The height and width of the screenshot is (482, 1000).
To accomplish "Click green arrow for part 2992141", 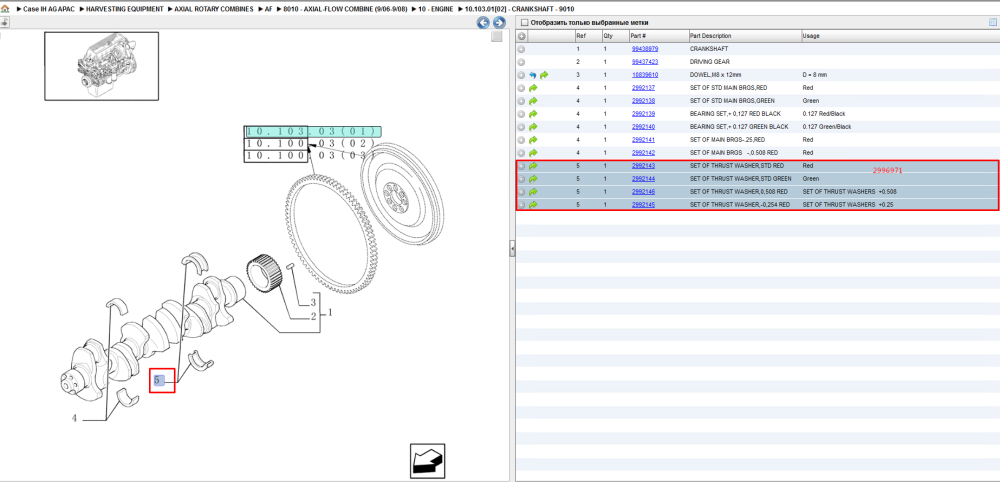I will (x=533, y=140).
